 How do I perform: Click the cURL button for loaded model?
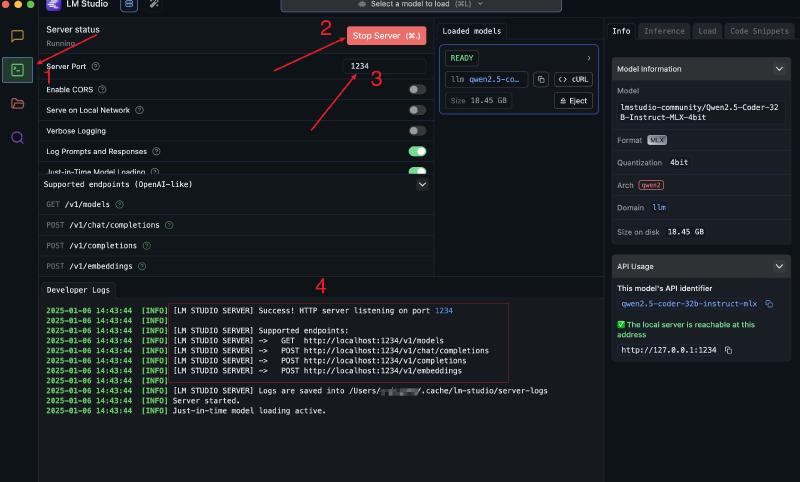(x=573, y=80)
